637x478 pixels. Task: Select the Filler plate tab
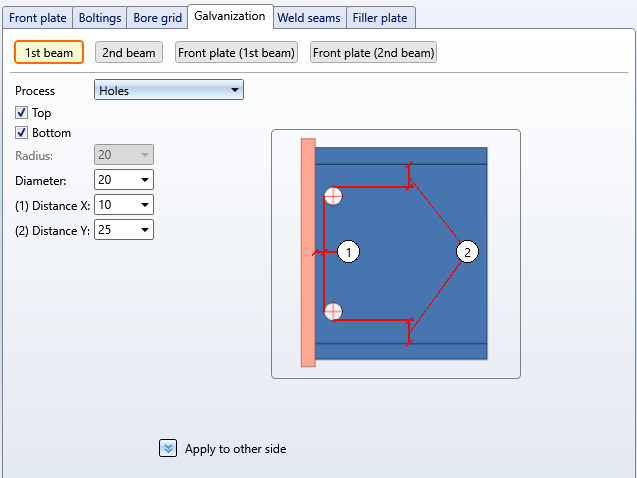(380, 18)
